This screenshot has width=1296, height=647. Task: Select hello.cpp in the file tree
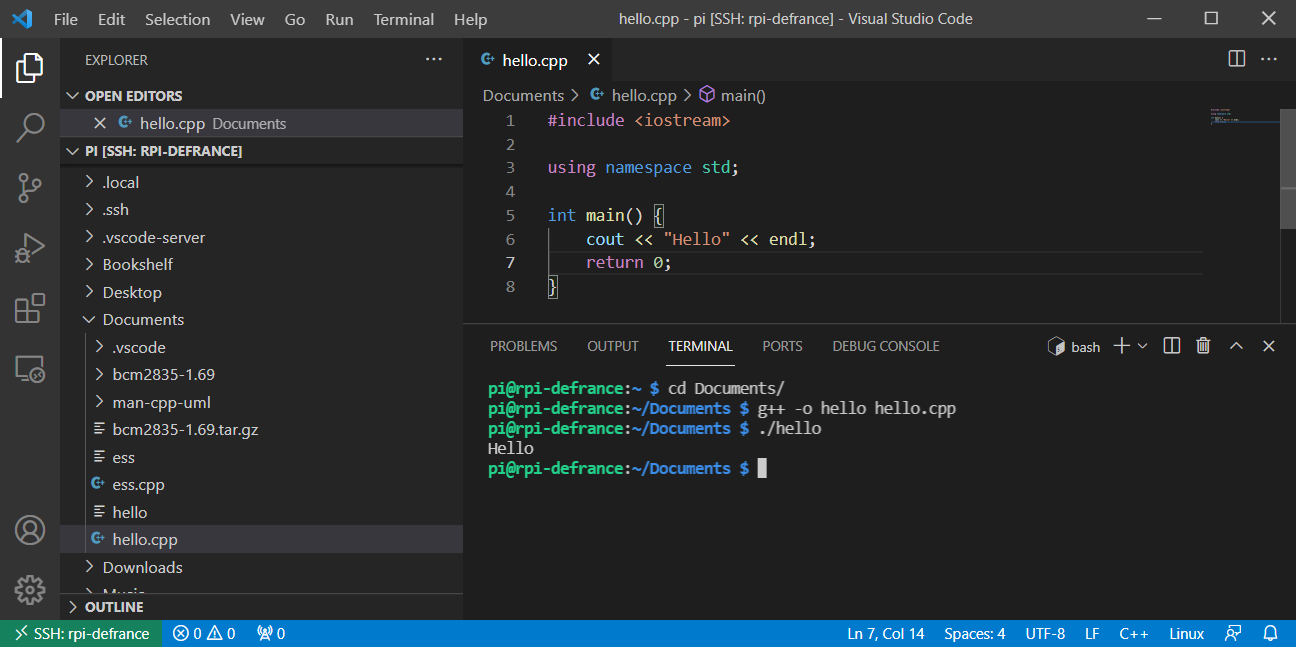pyautogui.click(x=261, y=540)
